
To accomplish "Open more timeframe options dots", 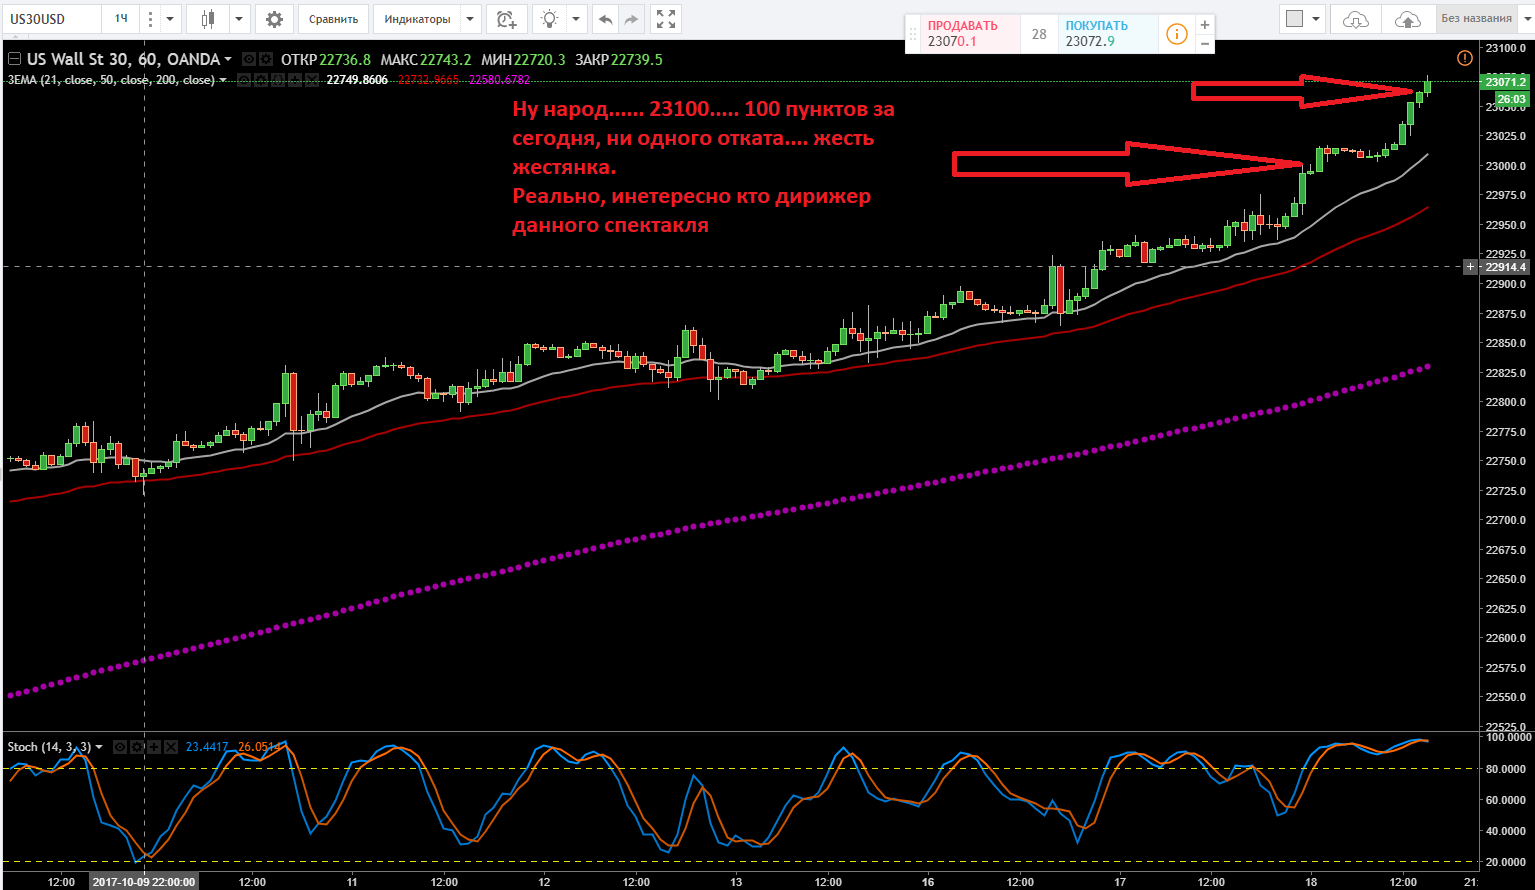I will click(x=149, y=19).
